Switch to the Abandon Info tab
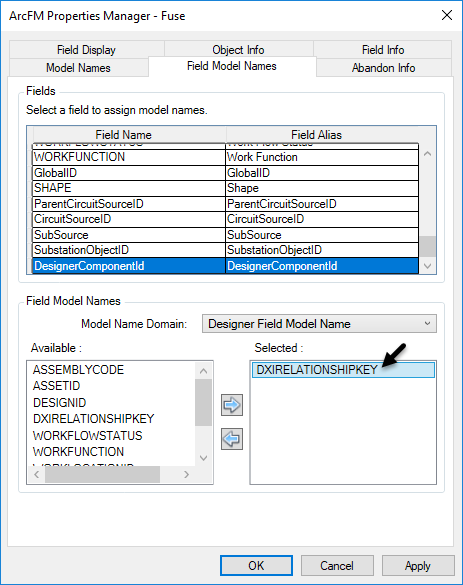 pos(384,68)
